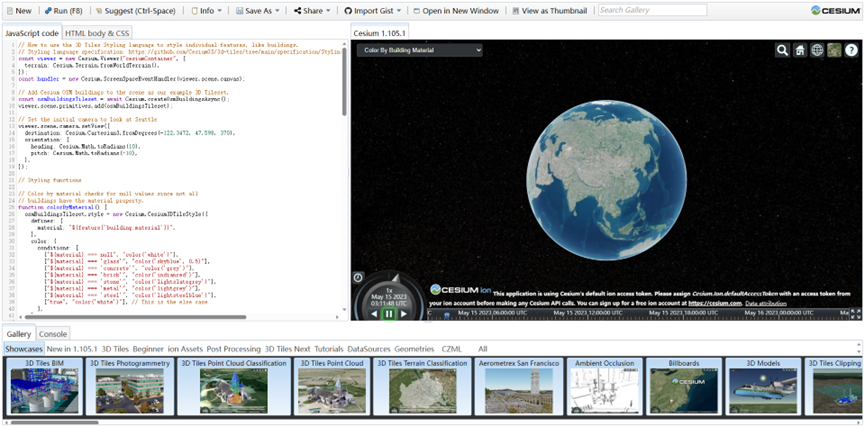Click the blue current-time timeline marker

coord(446,315)
